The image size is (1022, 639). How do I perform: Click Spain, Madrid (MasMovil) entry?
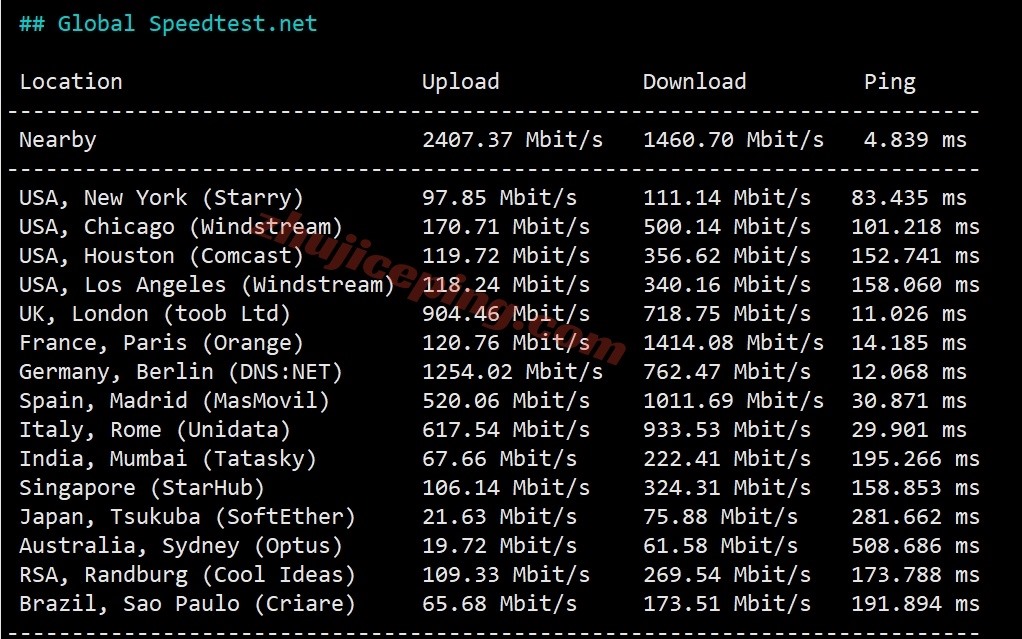[175, 400]
